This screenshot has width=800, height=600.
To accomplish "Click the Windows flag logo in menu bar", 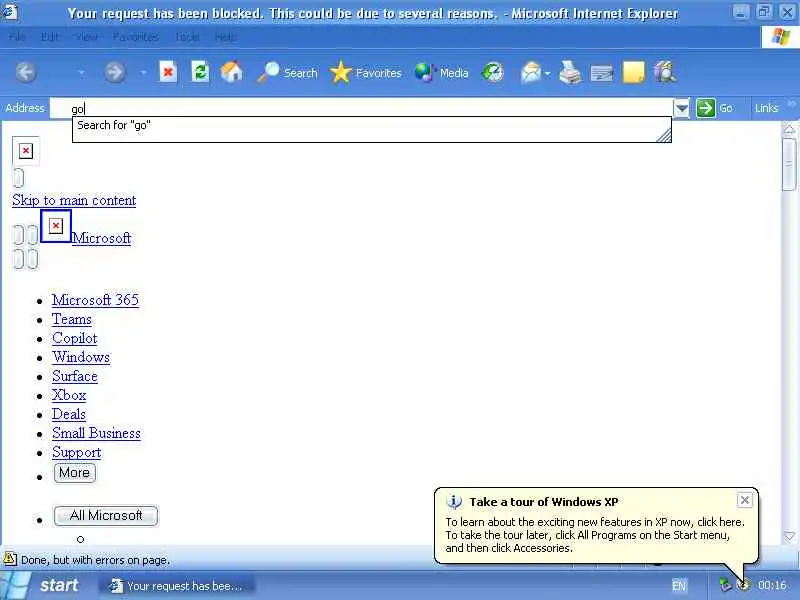I will pyautogui.click(x=780, y=37).
